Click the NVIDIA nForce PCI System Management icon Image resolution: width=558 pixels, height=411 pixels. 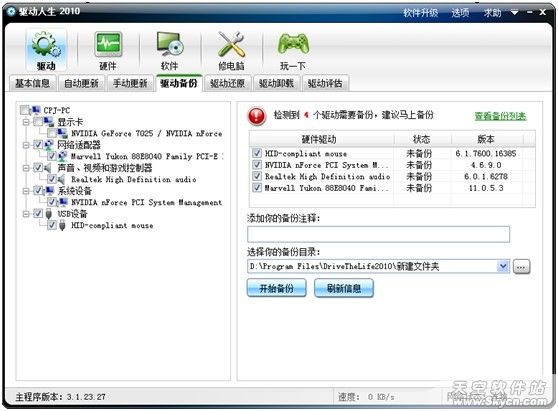click(63, 202)
